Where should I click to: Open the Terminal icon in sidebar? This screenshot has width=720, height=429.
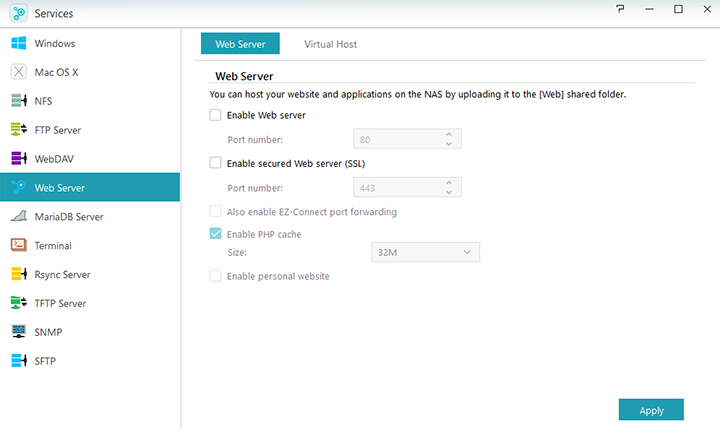pos(18,245)
